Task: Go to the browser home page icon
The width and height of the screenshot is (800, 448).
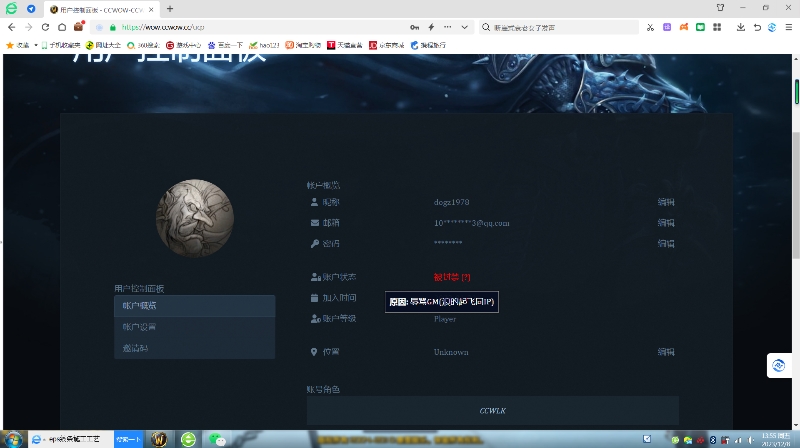Action: tap(62, 27)
